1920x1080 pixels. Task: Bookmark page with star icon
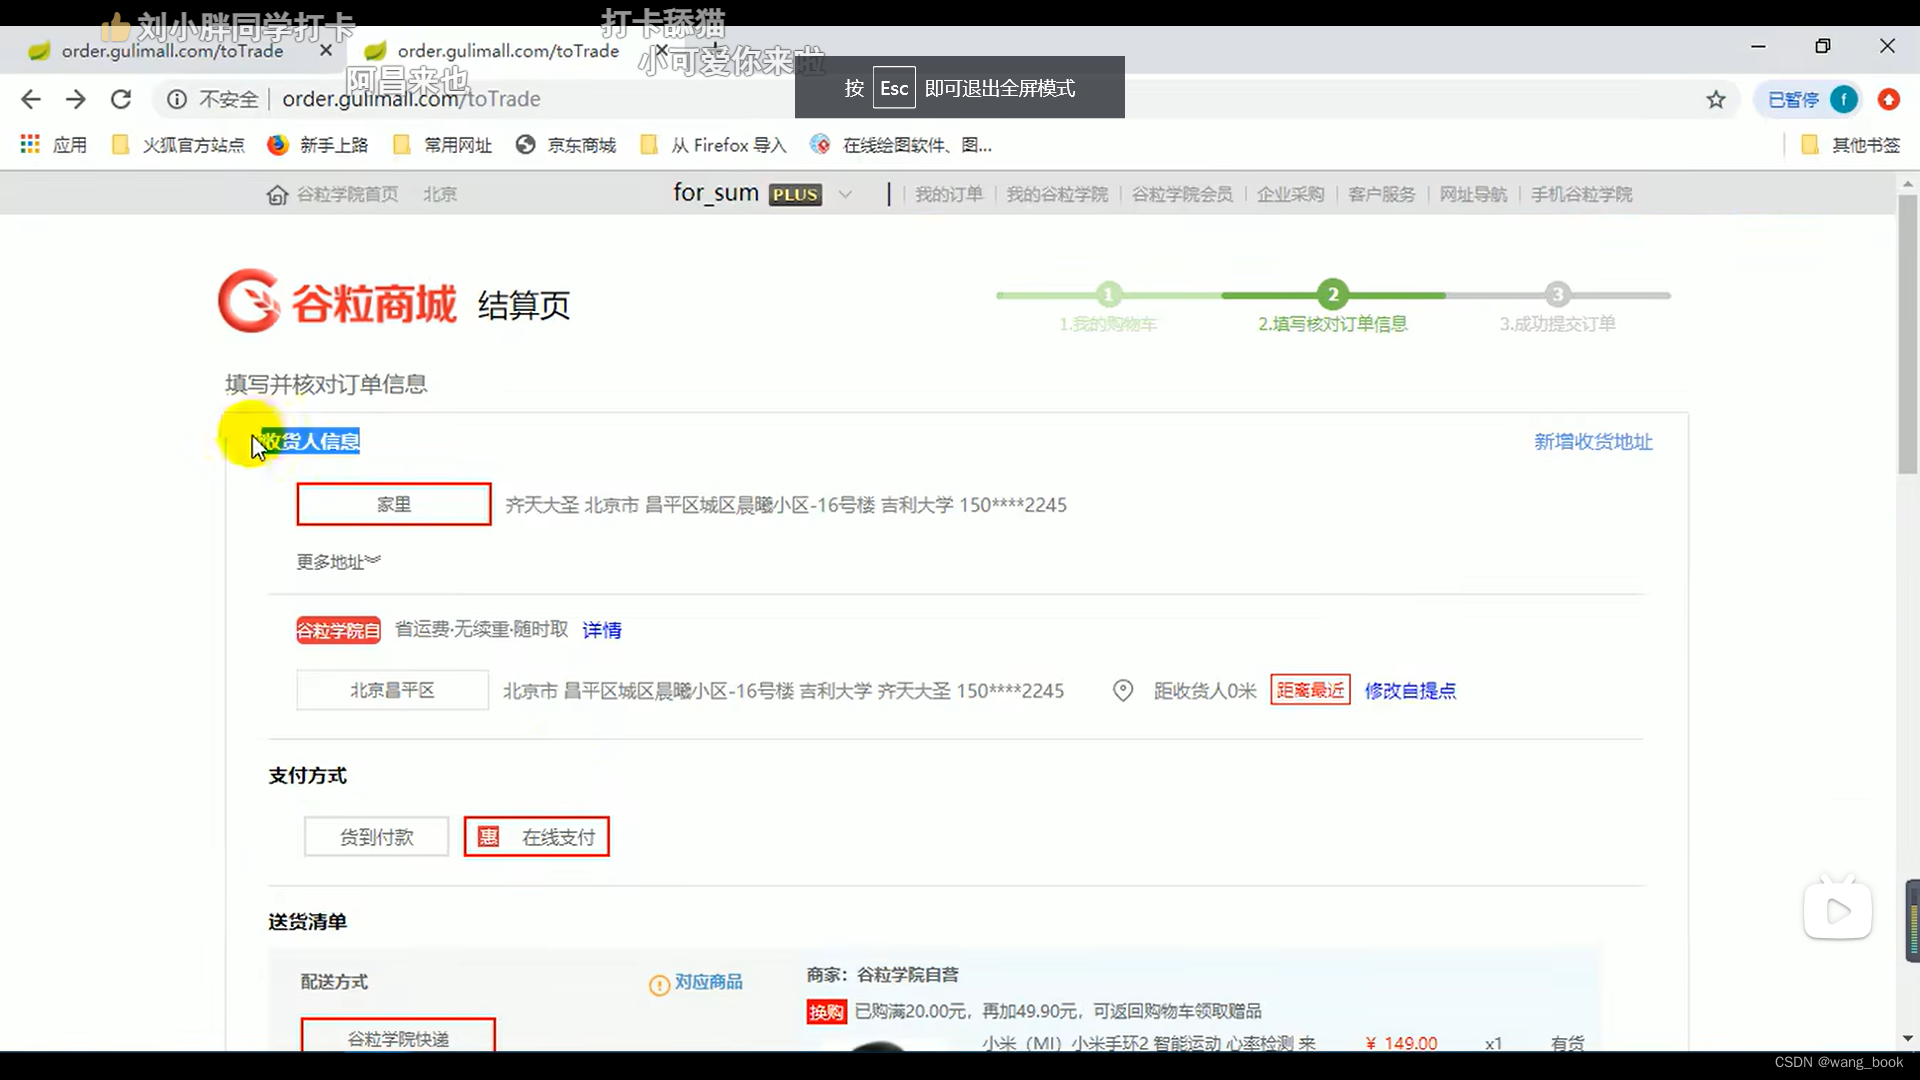(x=1716, y=99)
